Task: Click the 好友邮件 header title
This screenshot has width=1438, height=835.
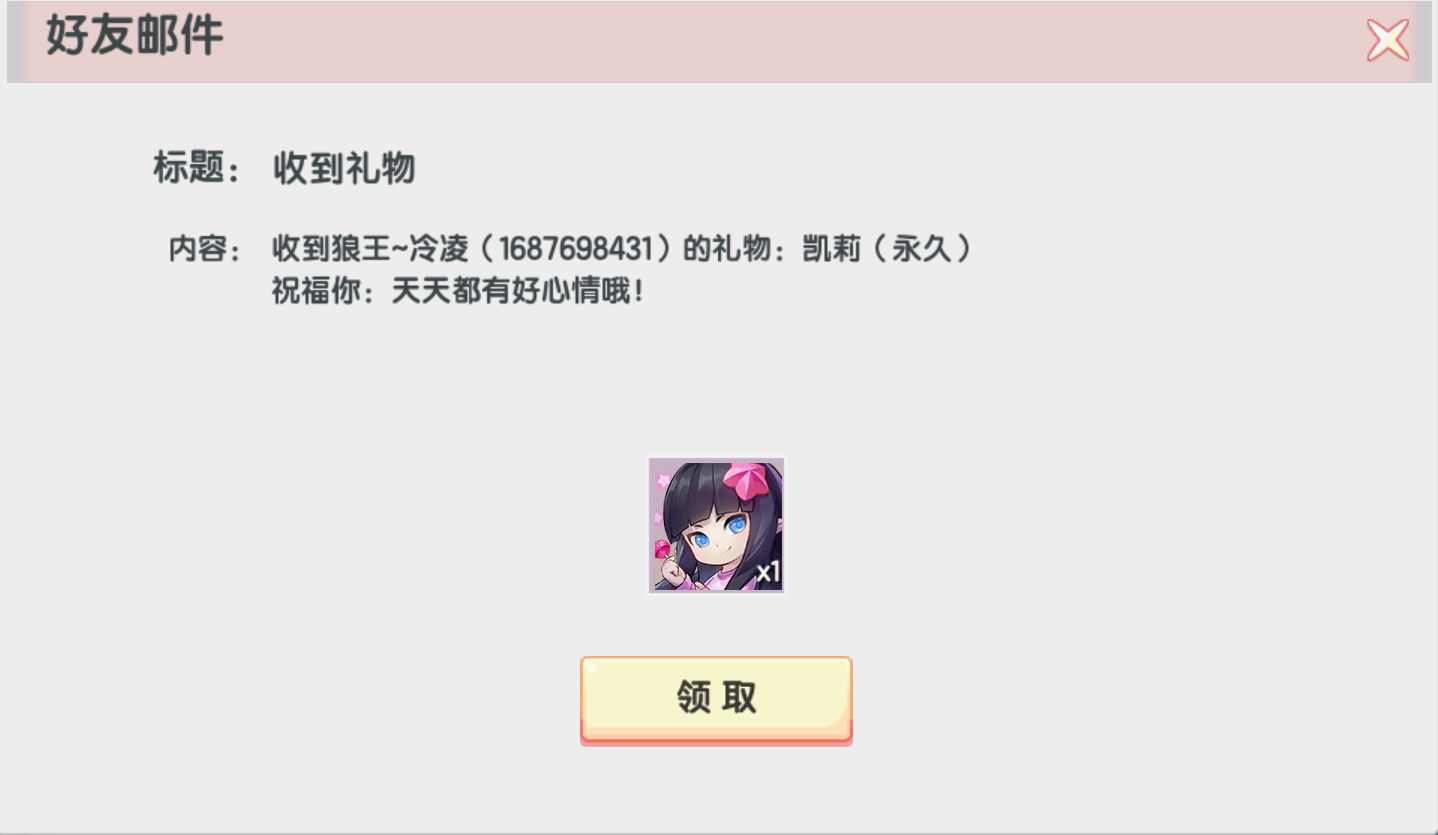Action: [x=134, y=37]
